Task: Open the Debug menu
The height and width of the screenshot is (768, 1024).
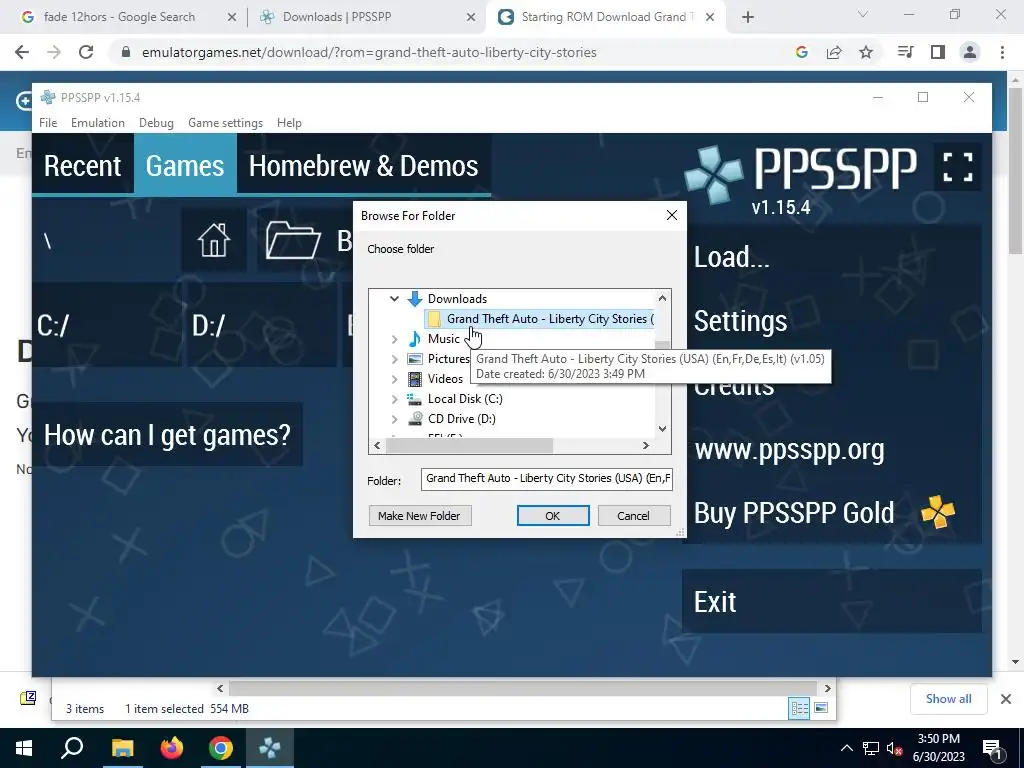Action: click(x=156, y=123)
